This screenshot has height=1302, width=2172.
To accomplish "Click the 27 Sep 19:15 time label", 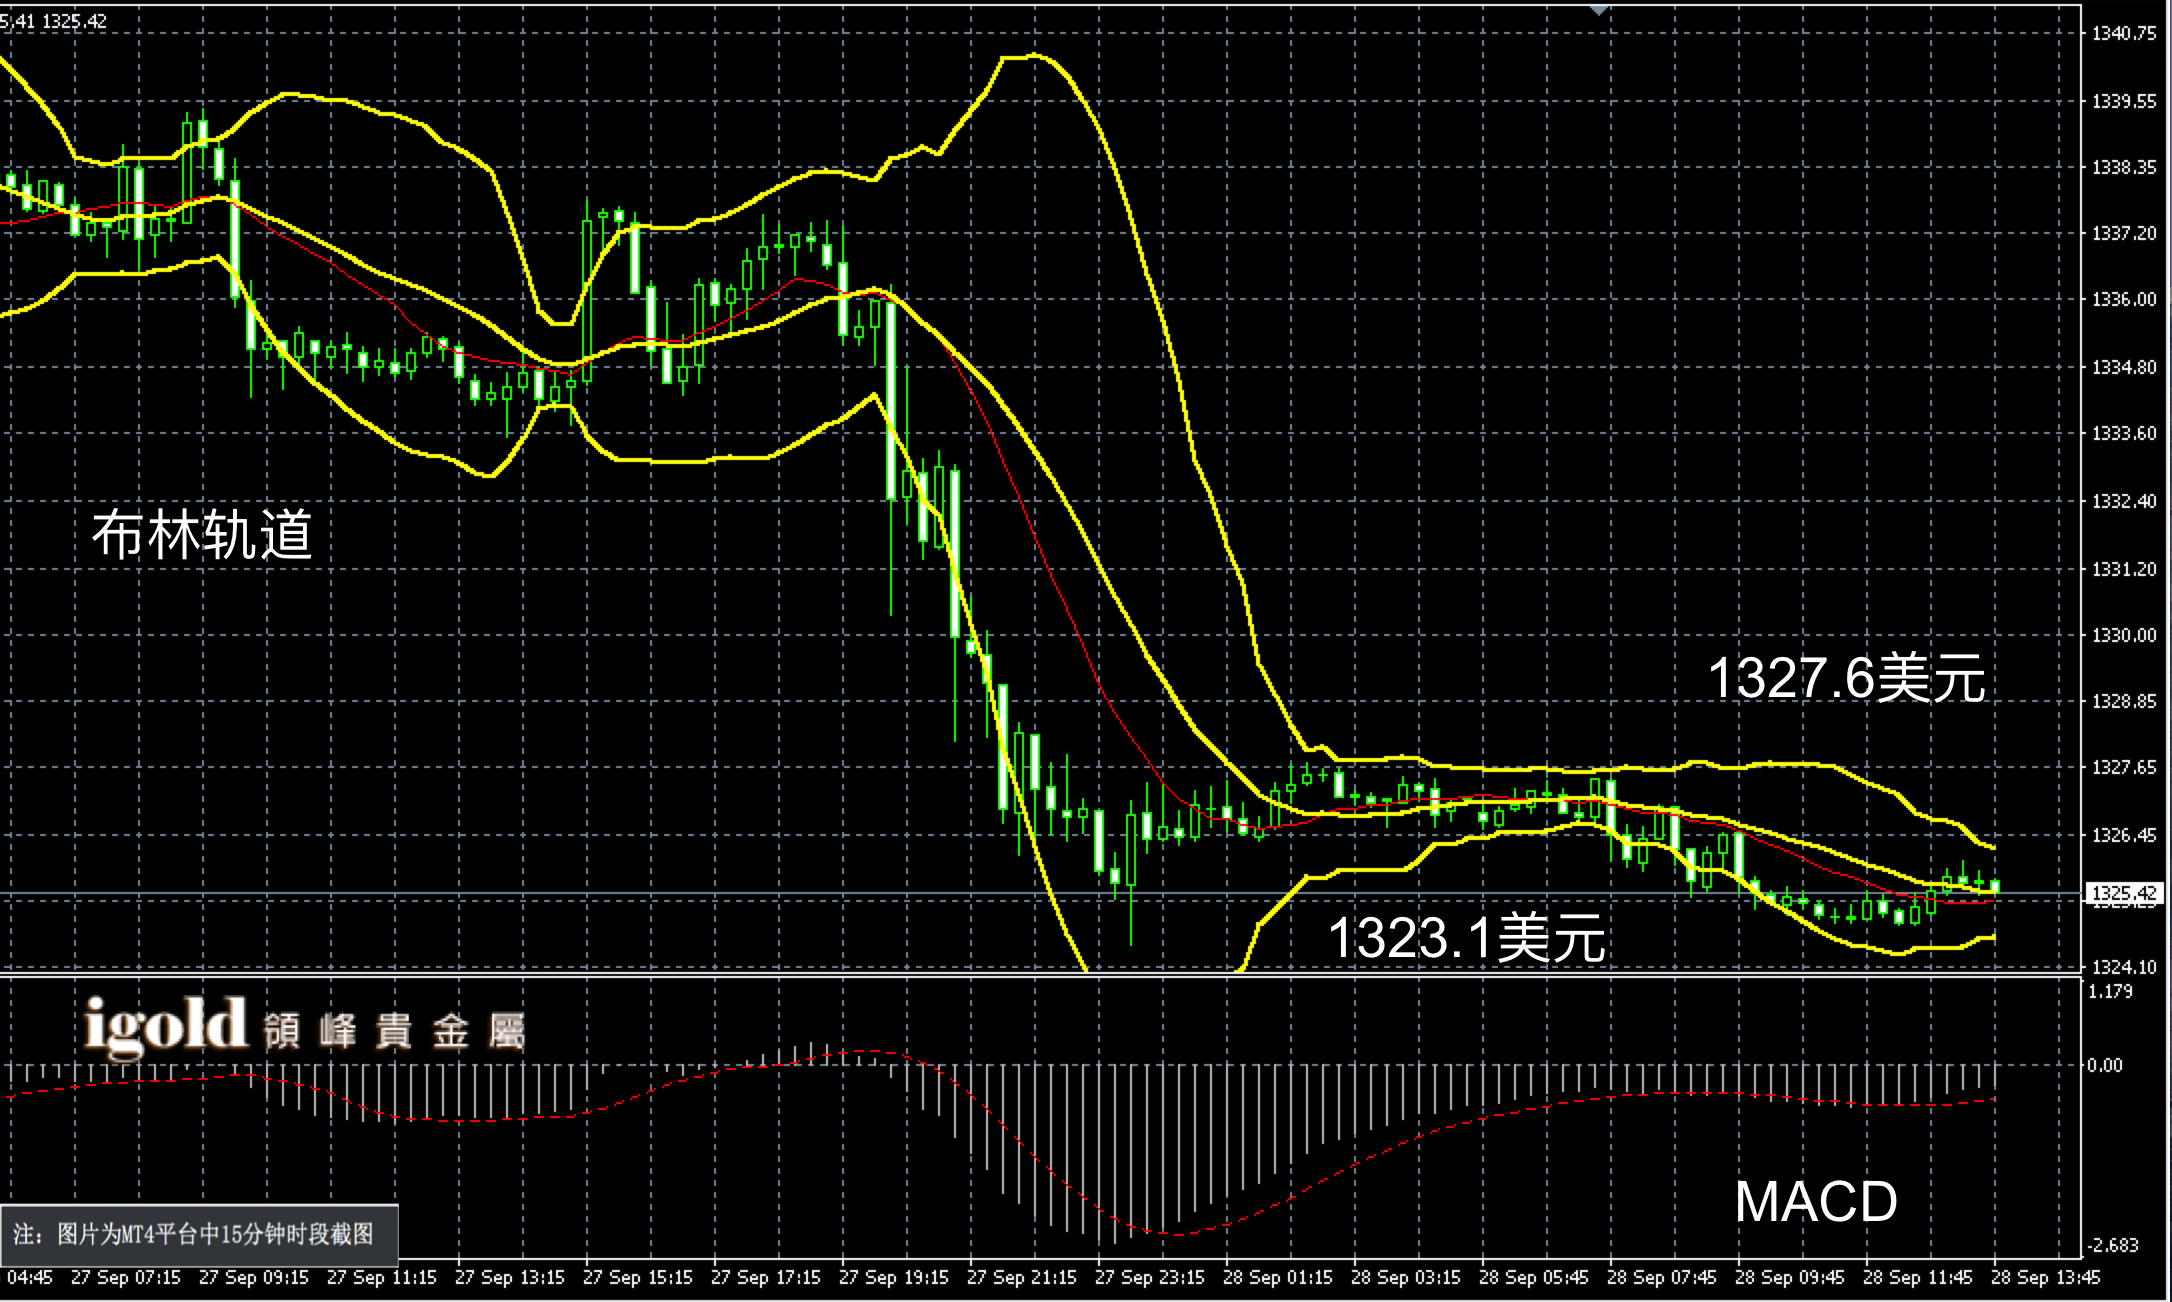I will coord(893,1278).
